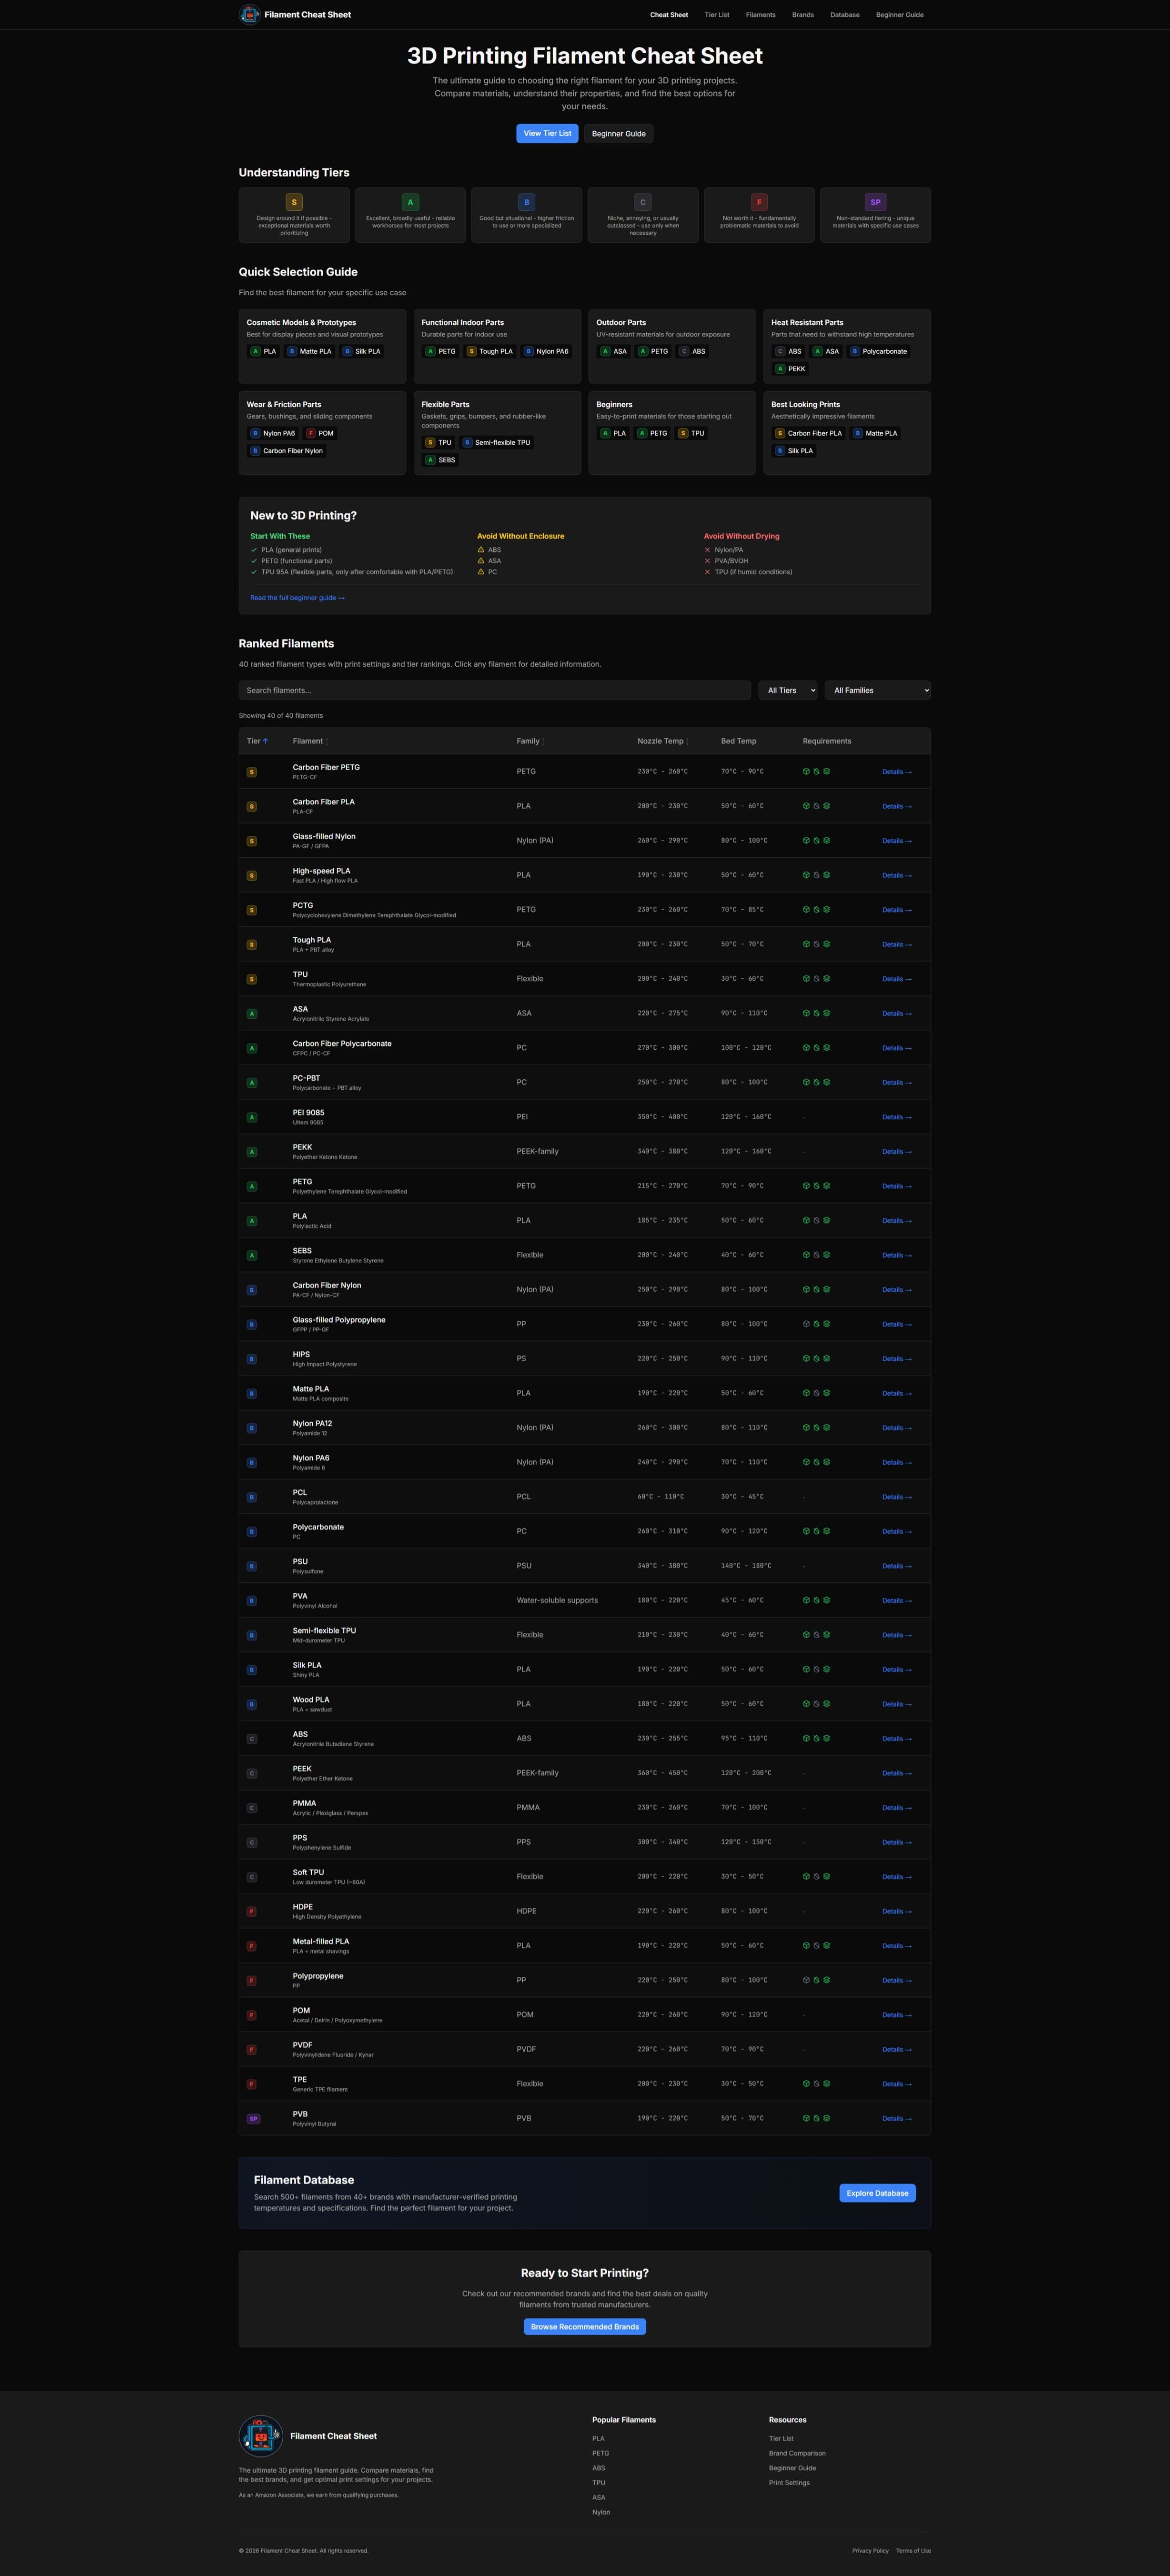Expand sorting on the Filament column header
This screenshot has height=2576, width=1170.
point(327,741)
